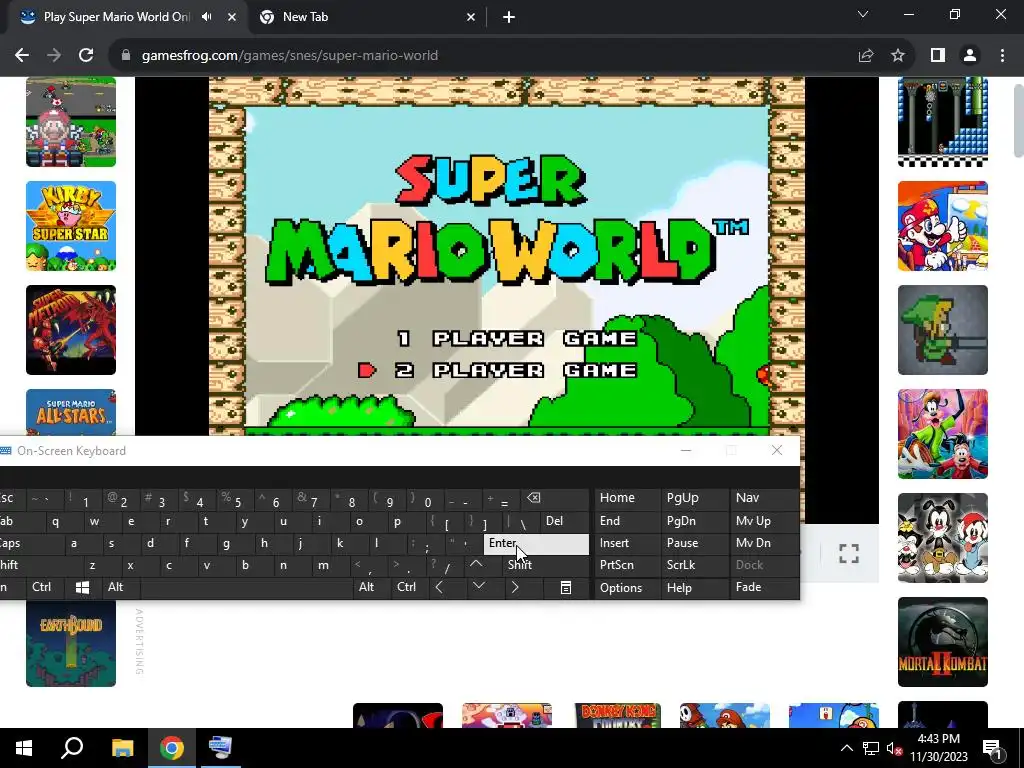Click the Mv Dn key
This screenshot has height=768, width=1024.
[763, 543]
